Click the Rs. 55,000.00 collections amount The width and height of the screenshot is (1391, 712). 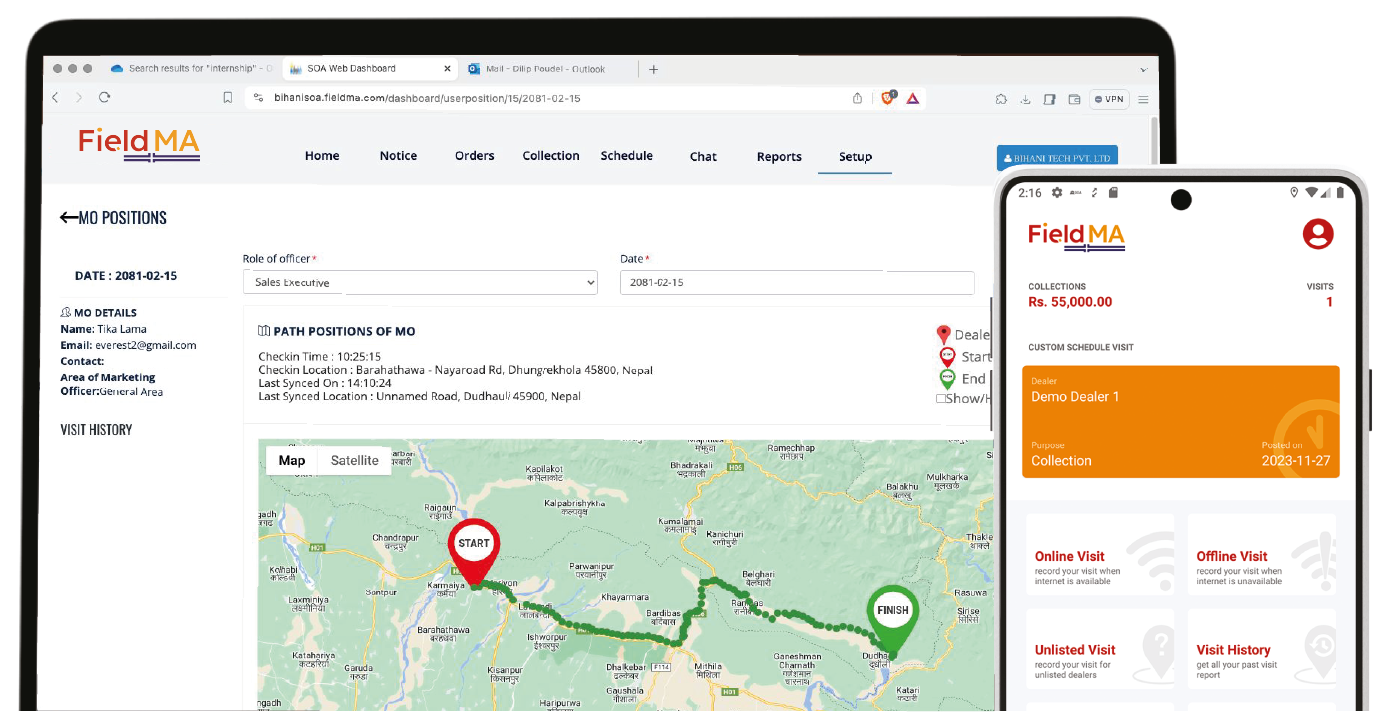pos(1070,302)
